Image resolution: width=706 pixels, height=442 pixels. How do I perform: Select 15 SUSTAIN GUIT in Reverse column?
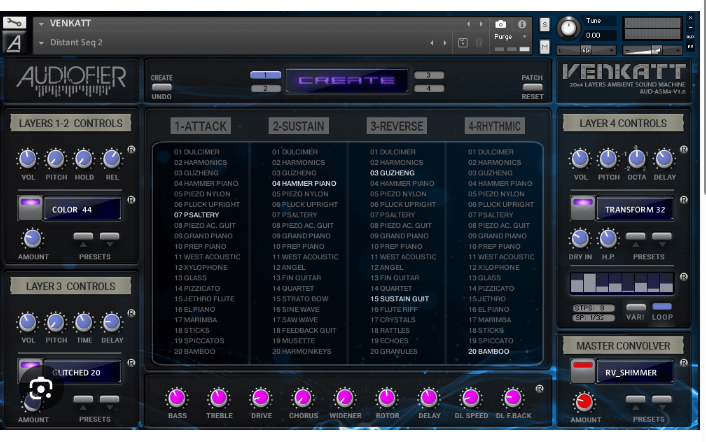pos(399,298)
